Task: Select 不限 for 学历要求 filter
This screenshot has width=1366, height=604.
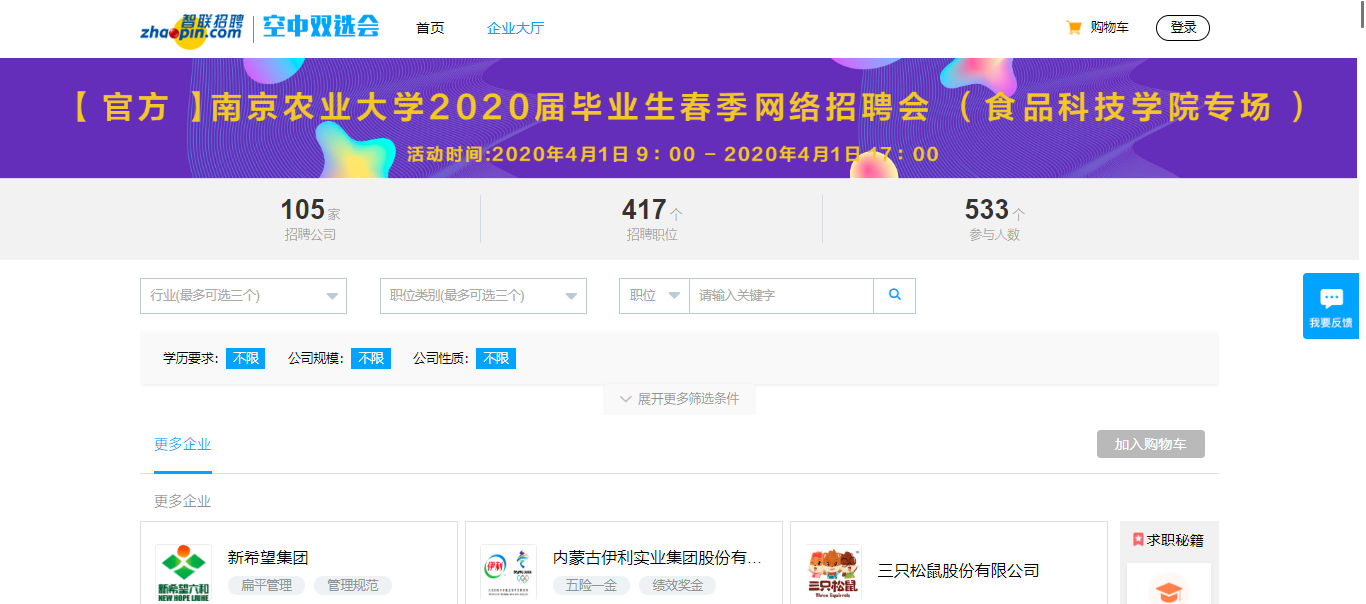Action: click(245, 358)
